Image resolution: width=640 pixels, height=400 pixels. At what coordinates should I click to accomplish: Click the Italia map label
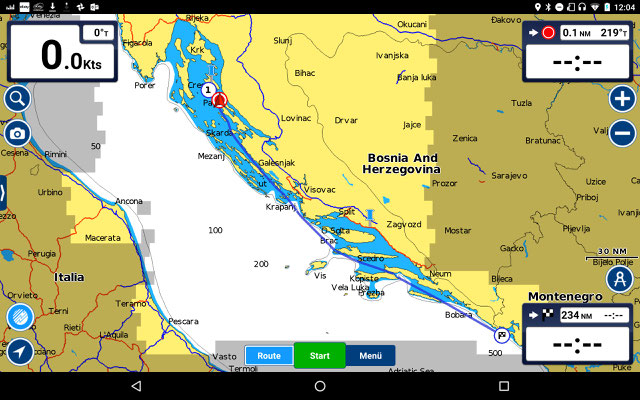pyautogui.click(x=69, y=278)
